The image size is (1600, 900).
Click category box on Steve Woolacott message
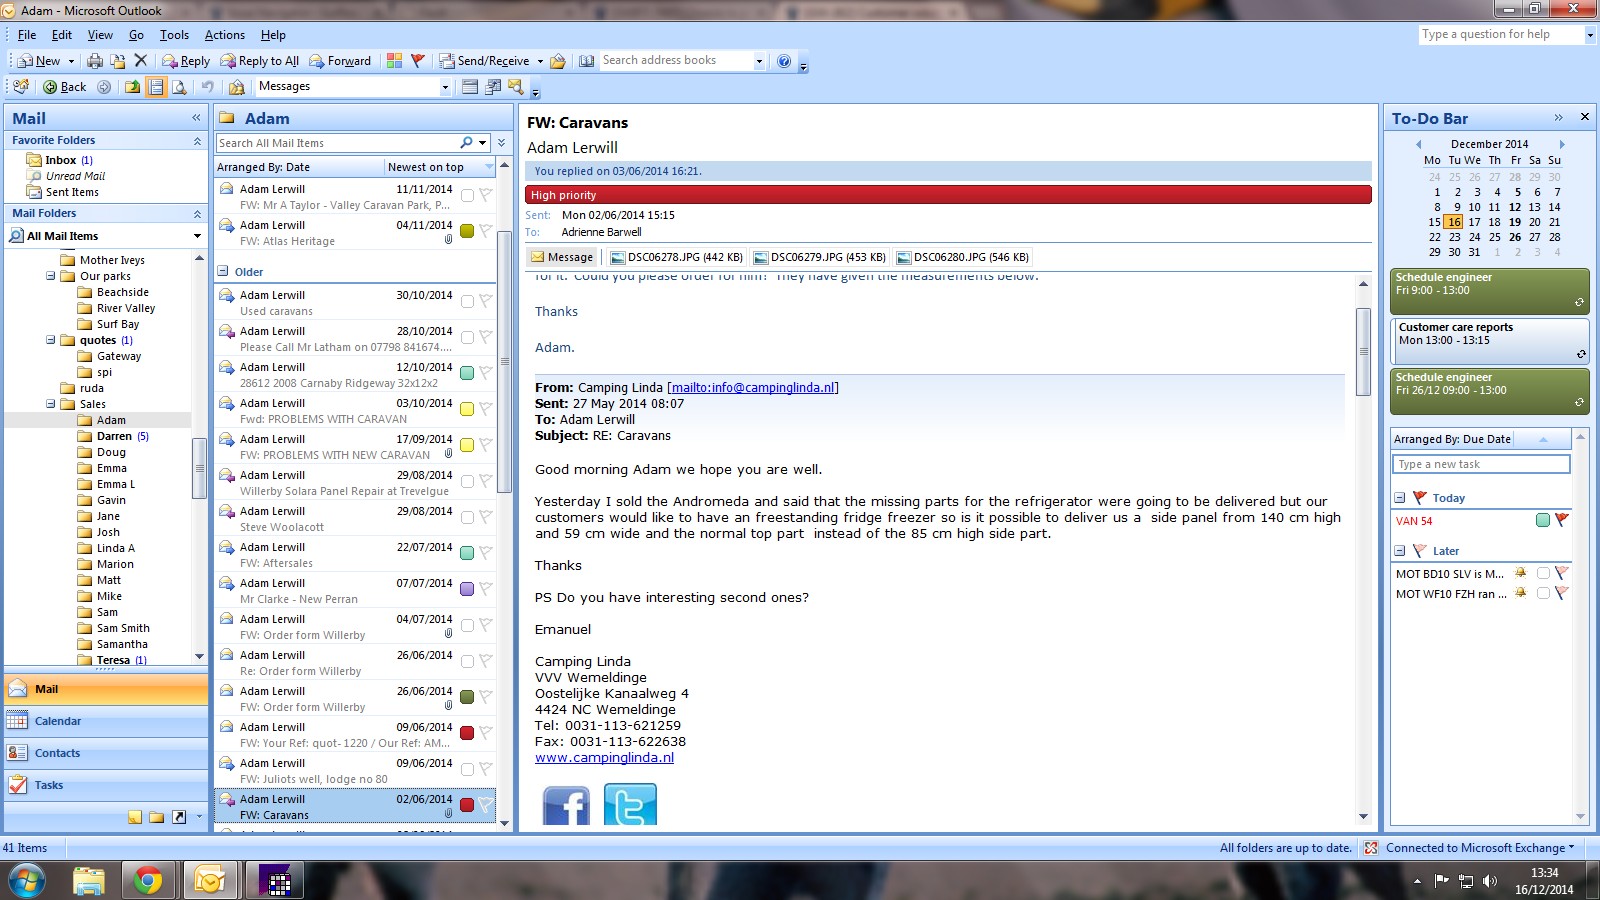coord(467,517)
